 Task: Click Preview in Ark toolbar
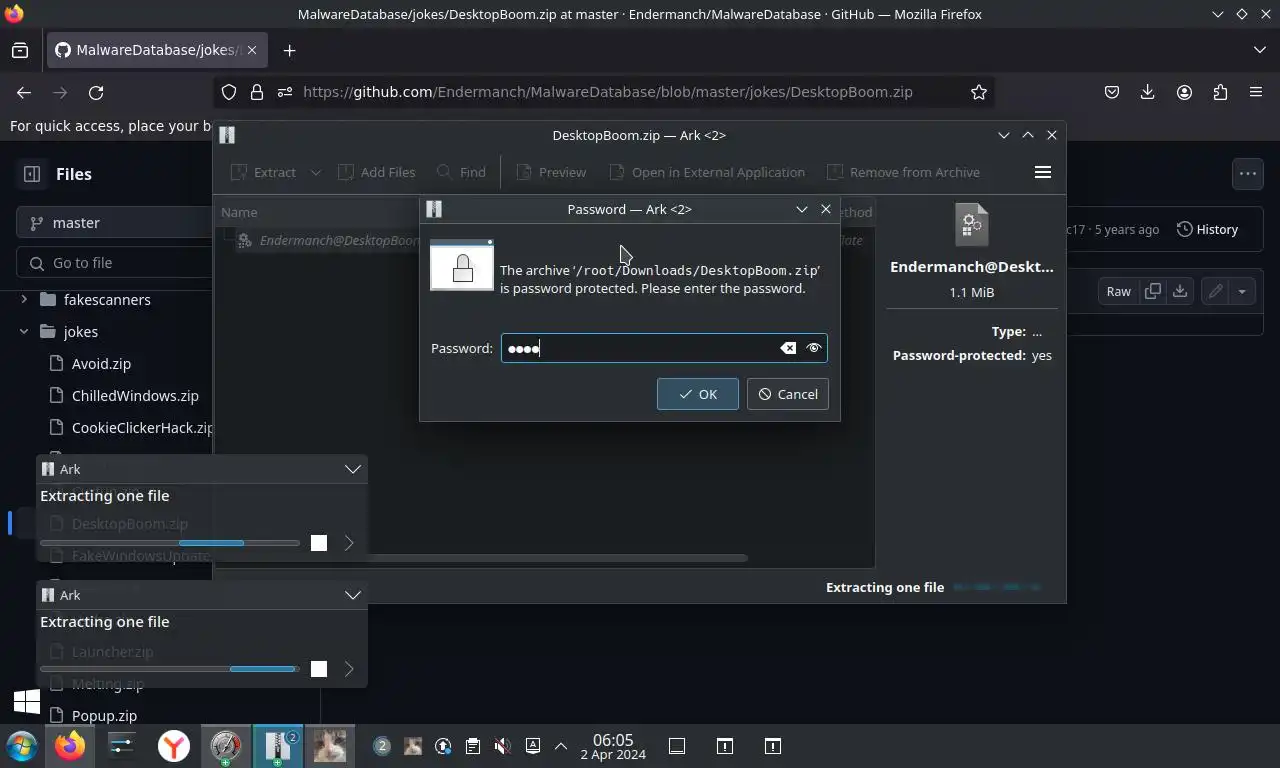[x=551, y=172]
